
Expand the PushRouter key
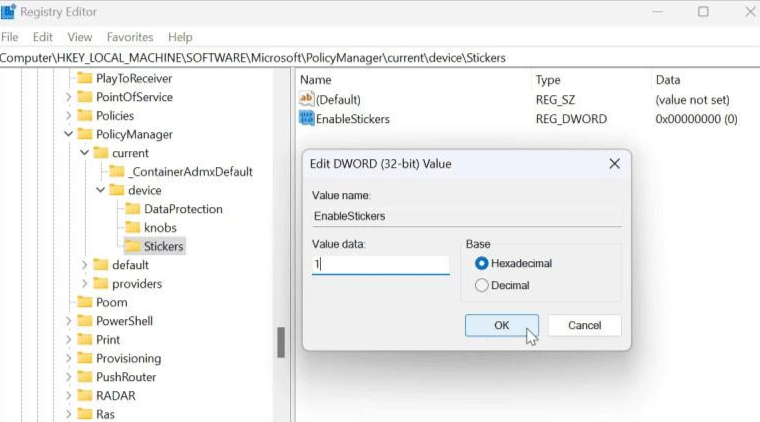pos(68,376)
